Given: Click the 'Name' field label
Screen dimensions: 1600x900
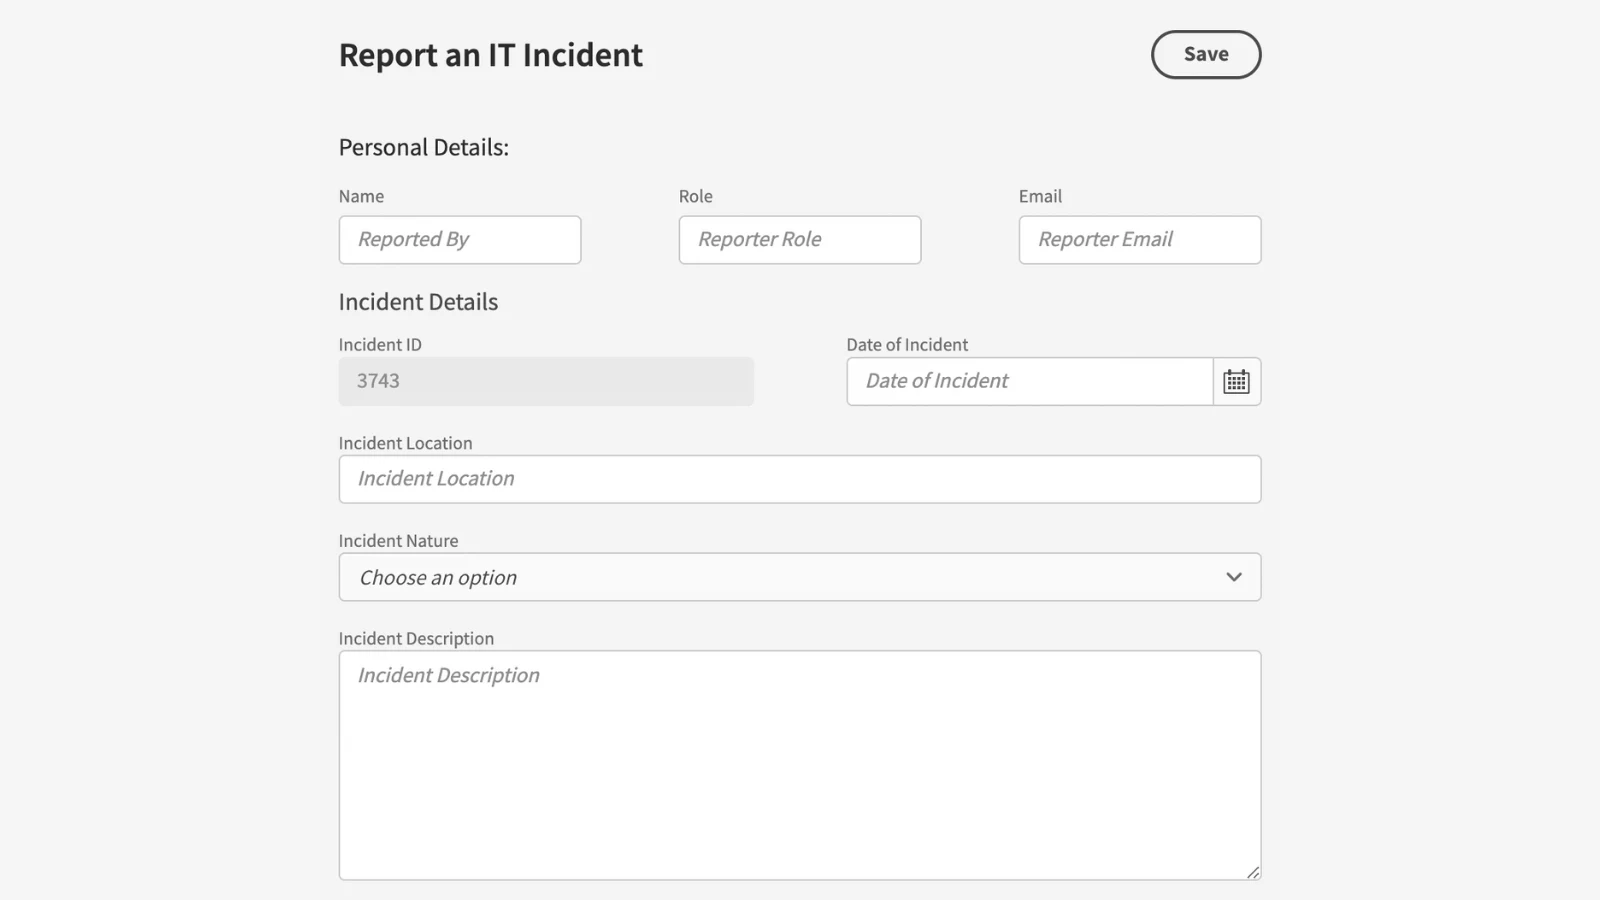Looking at the screenshot, I should coord(361,197).
